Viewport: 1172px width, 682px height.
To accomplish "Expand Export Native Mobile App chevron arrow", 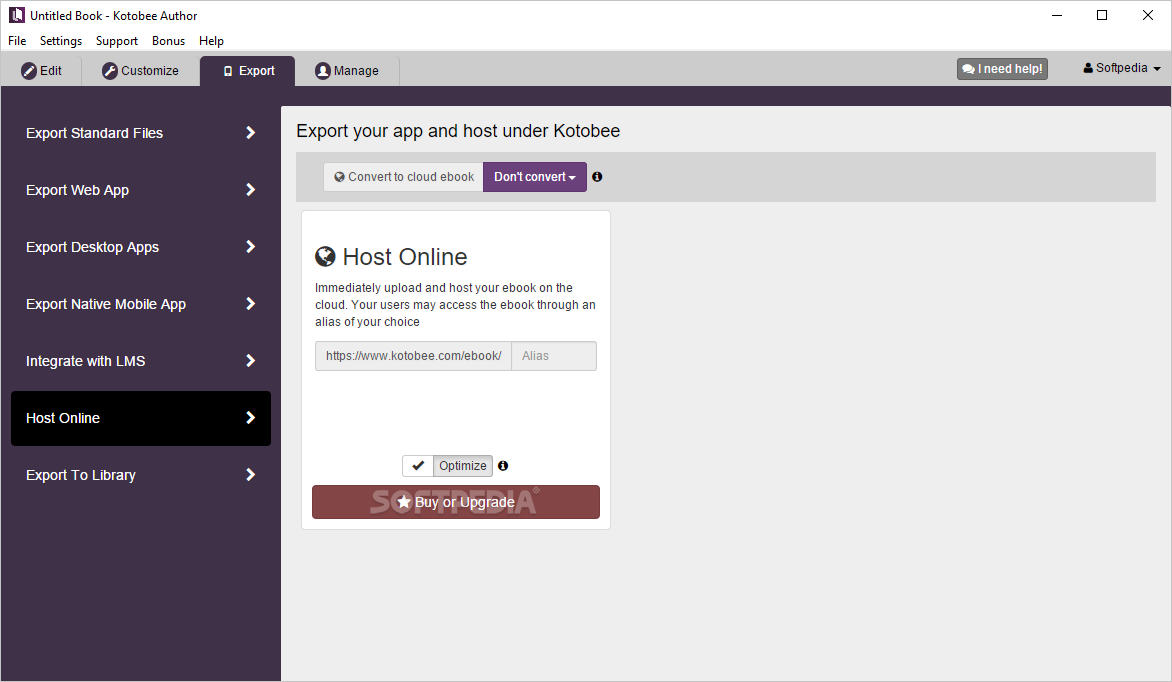I will coord(250,304).
